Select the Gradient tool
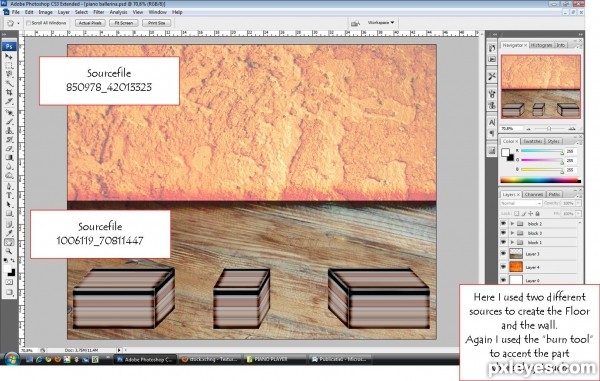The width and height of the screenshot is (600, 381). pos(9,158)
